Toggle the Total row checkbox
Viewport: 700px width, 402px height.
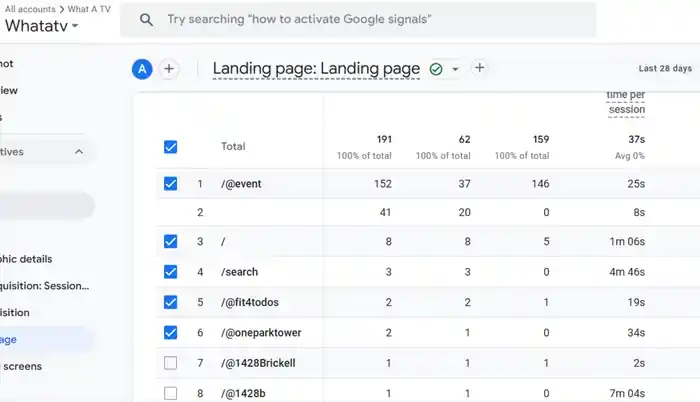pos(171,147)
